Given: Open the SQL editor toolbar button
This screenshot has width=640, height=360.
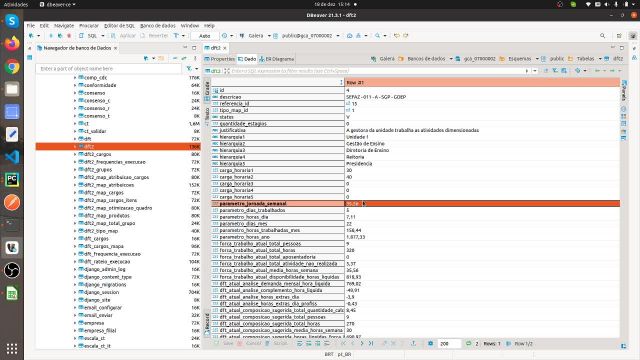Looking at the screenshot, I should click(89, 36).
